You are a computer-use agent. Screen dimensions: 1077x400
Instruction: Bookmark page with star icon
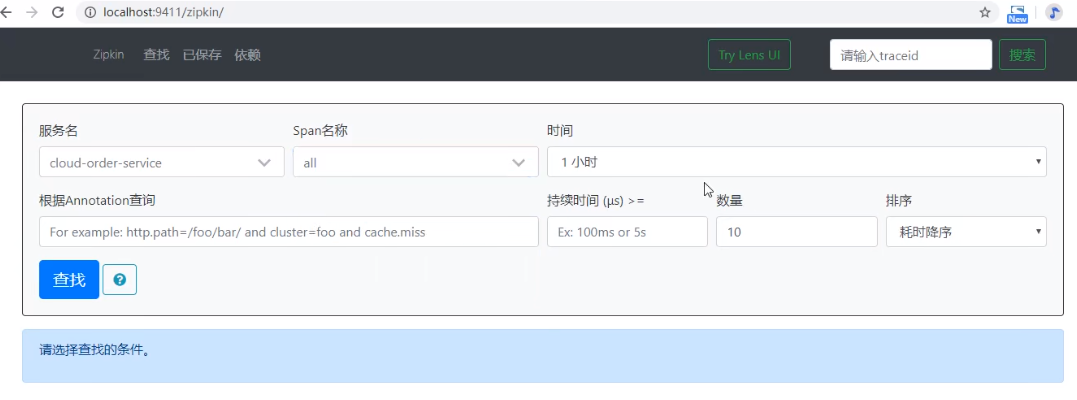click(x=985, y=13)
